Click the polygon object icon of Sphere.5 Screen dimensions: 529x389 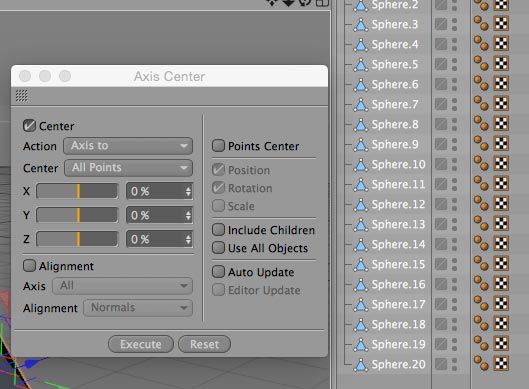tap(361, 64)
